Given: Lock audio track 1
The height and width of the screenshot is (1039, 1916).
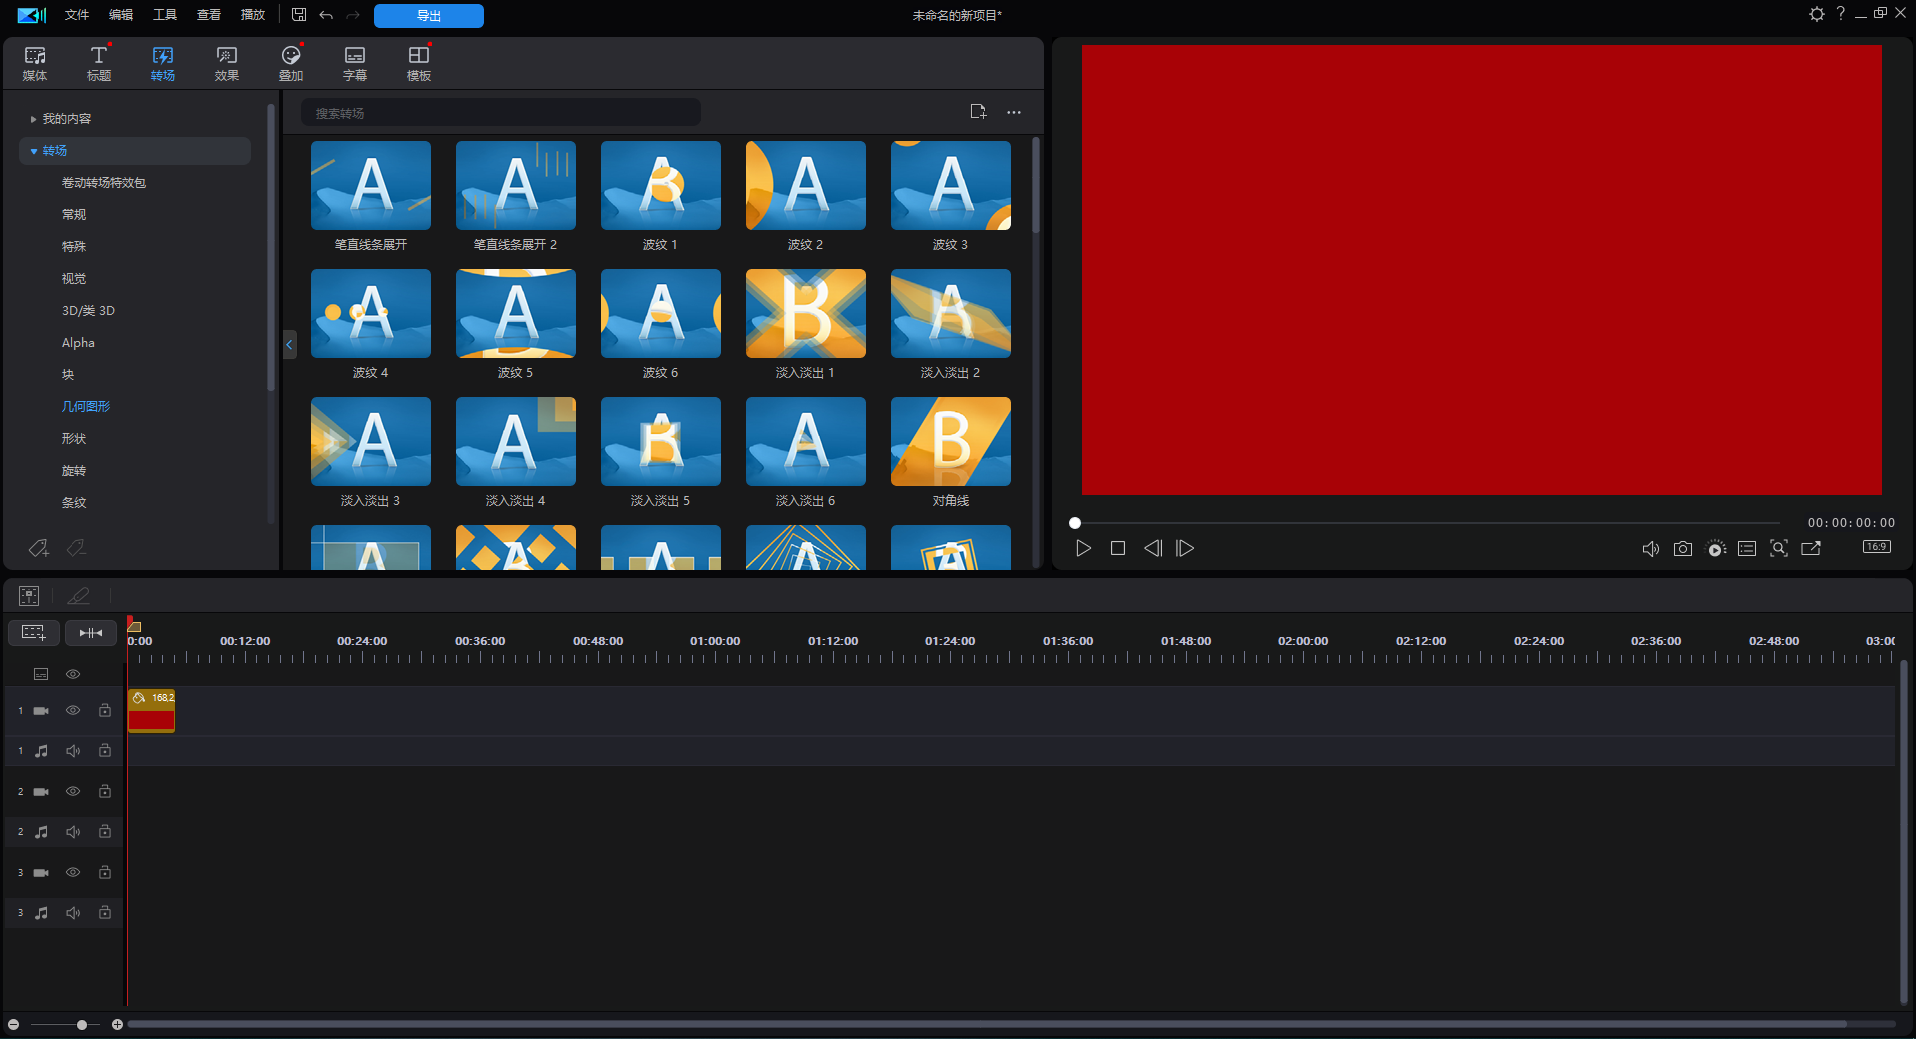Looking at the screenshot, I should coord(104,751).
